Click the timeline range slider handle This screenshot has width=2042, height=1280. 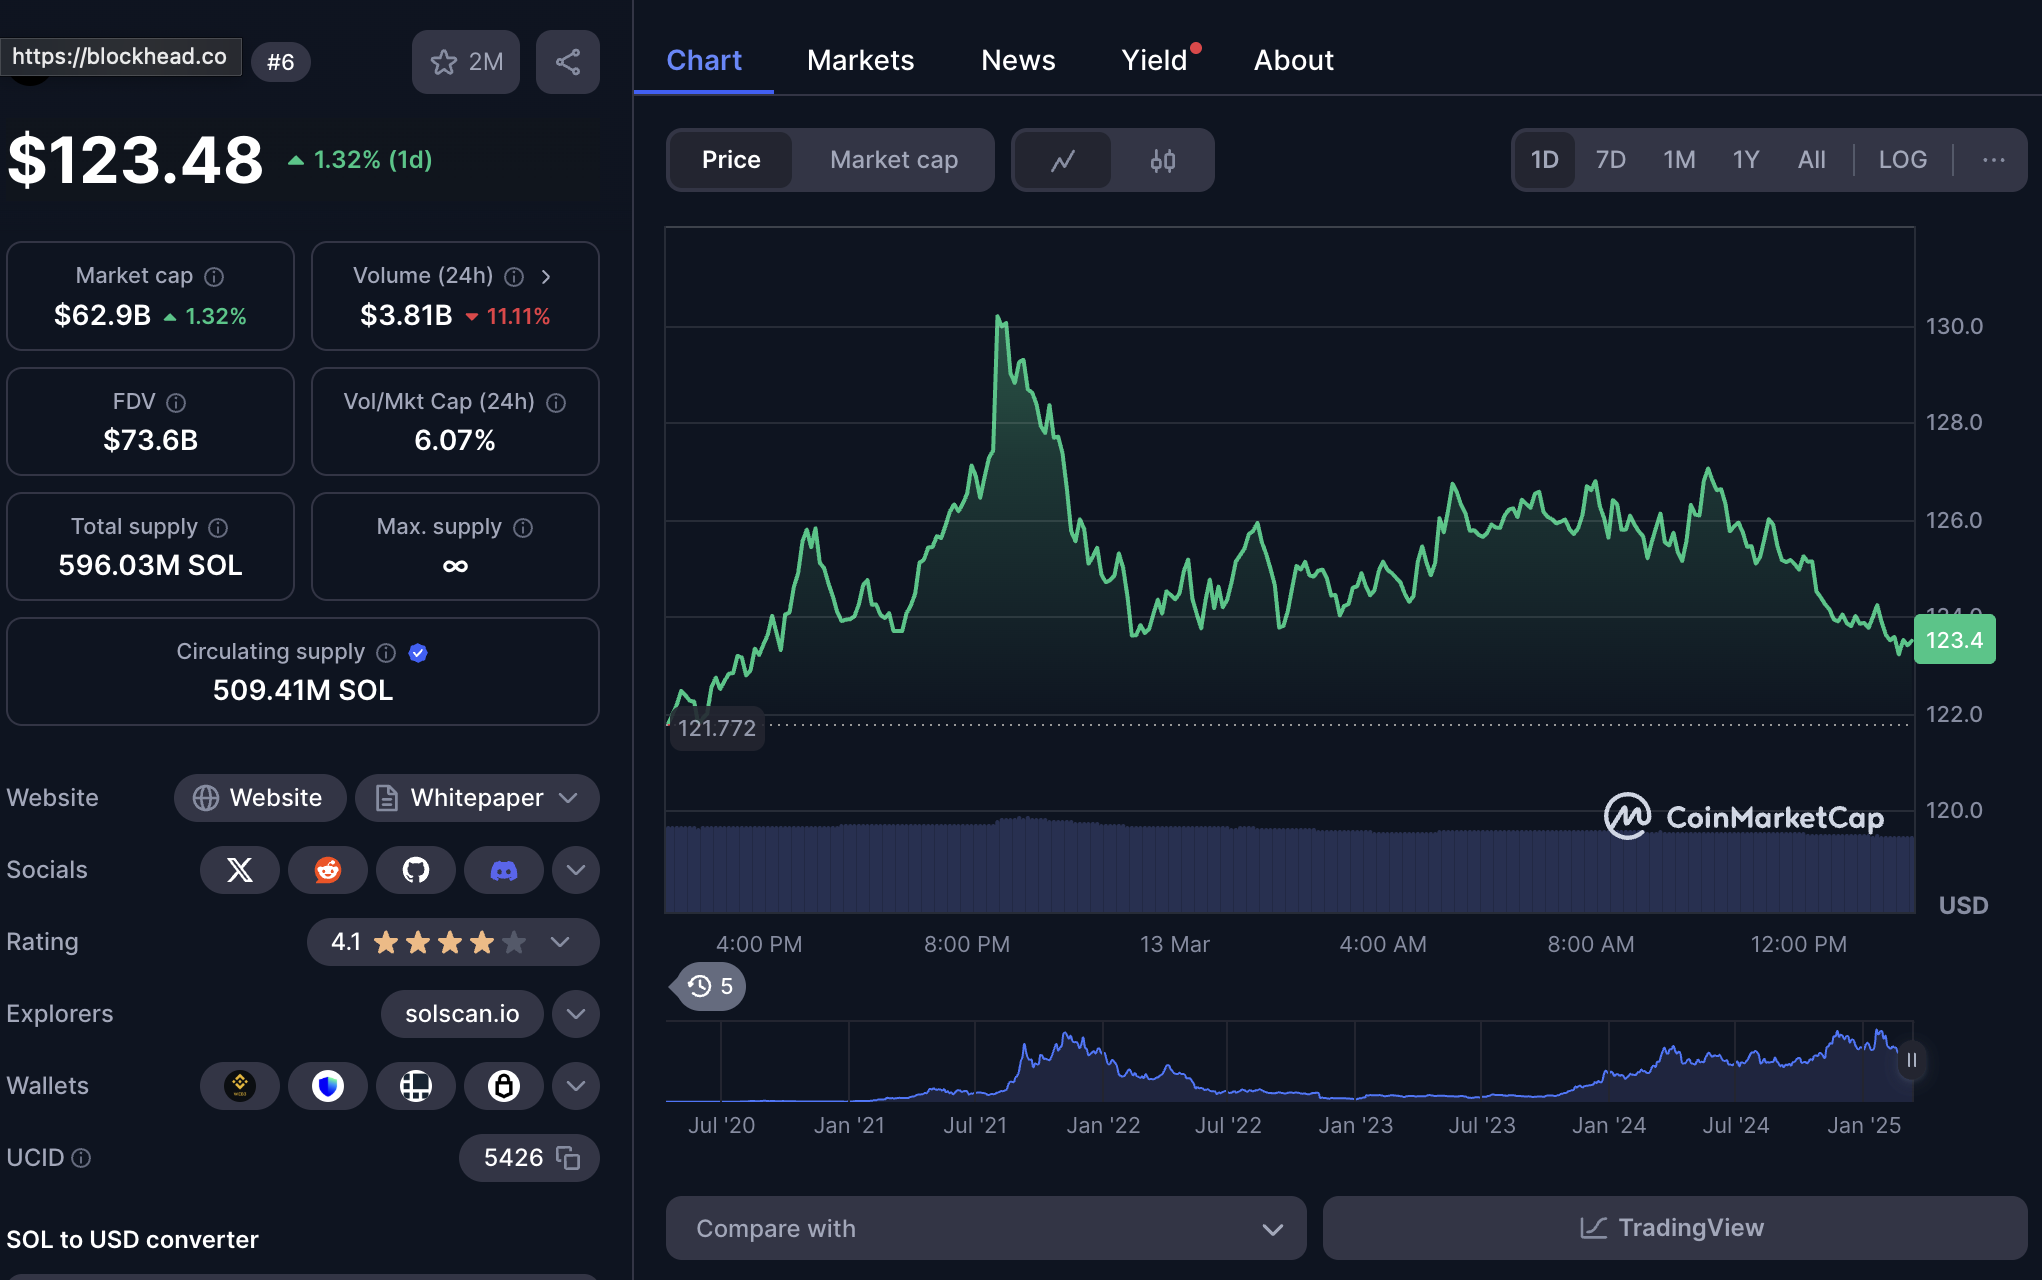coord(1911,1060)
